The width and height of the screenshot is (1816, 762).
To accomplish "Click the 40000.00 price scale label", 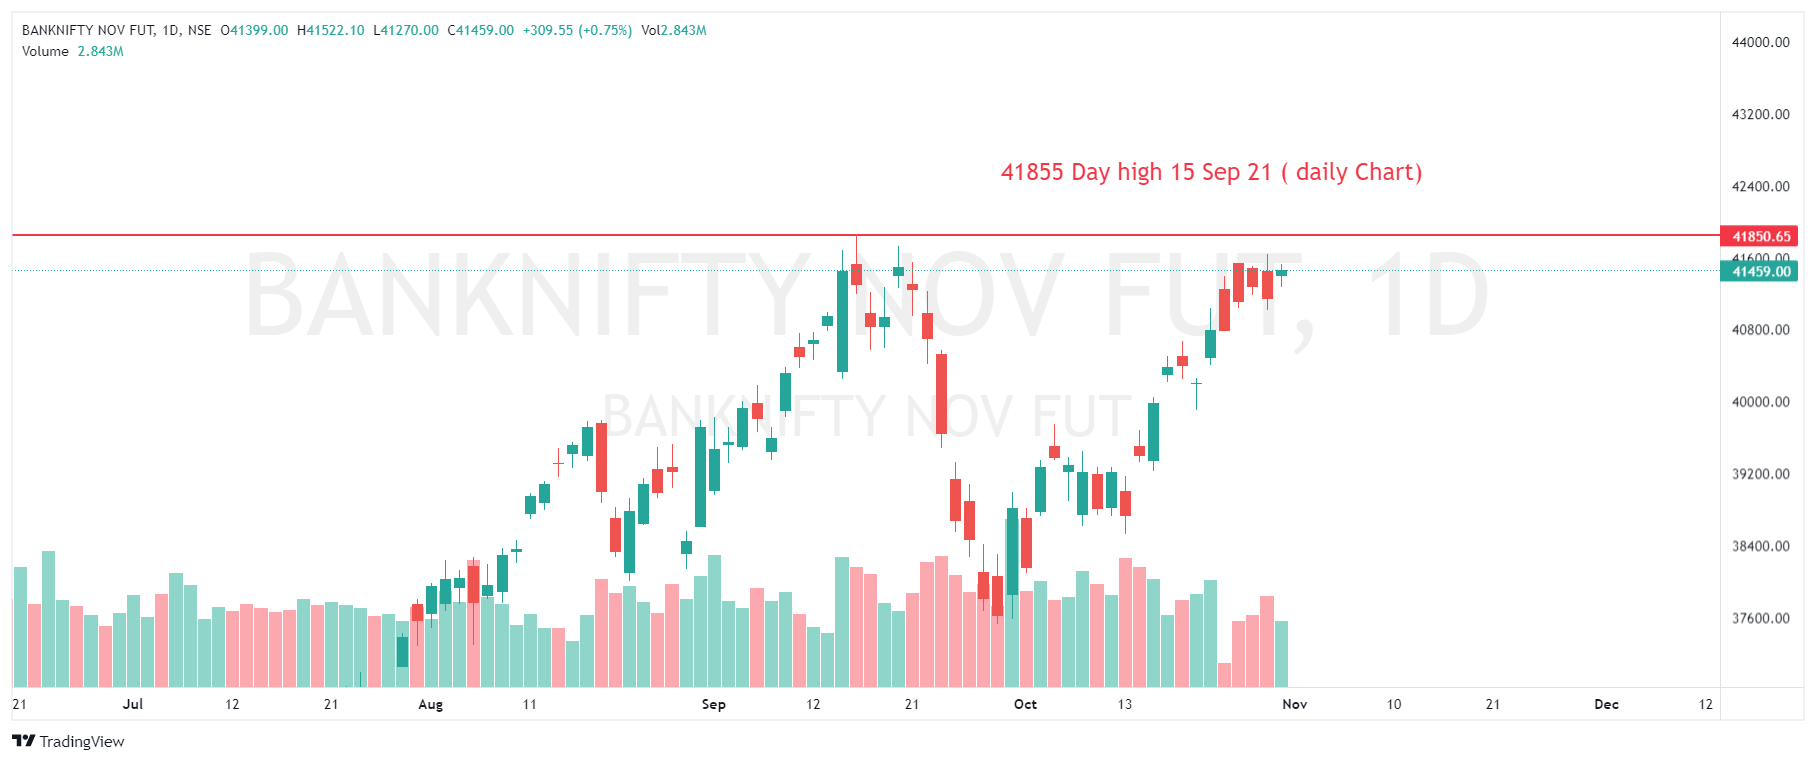I will tap(1760, 402).
